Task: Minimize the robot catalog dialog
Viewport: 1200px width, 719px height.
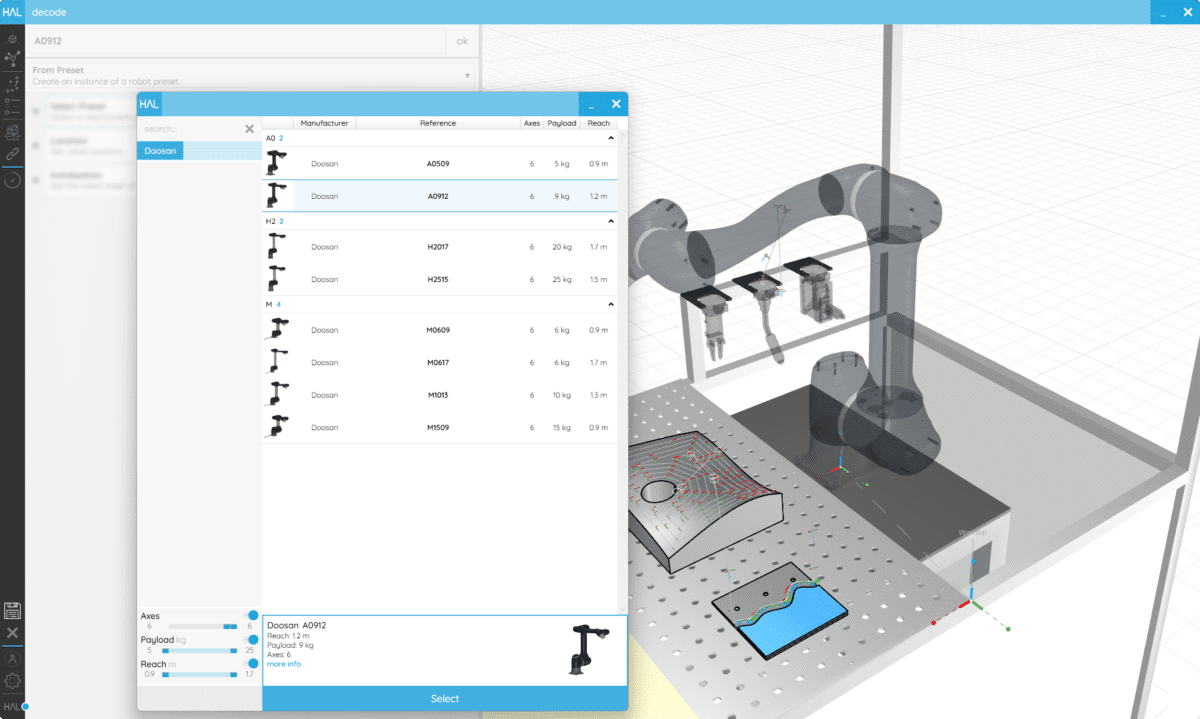Action: (591, 104)
